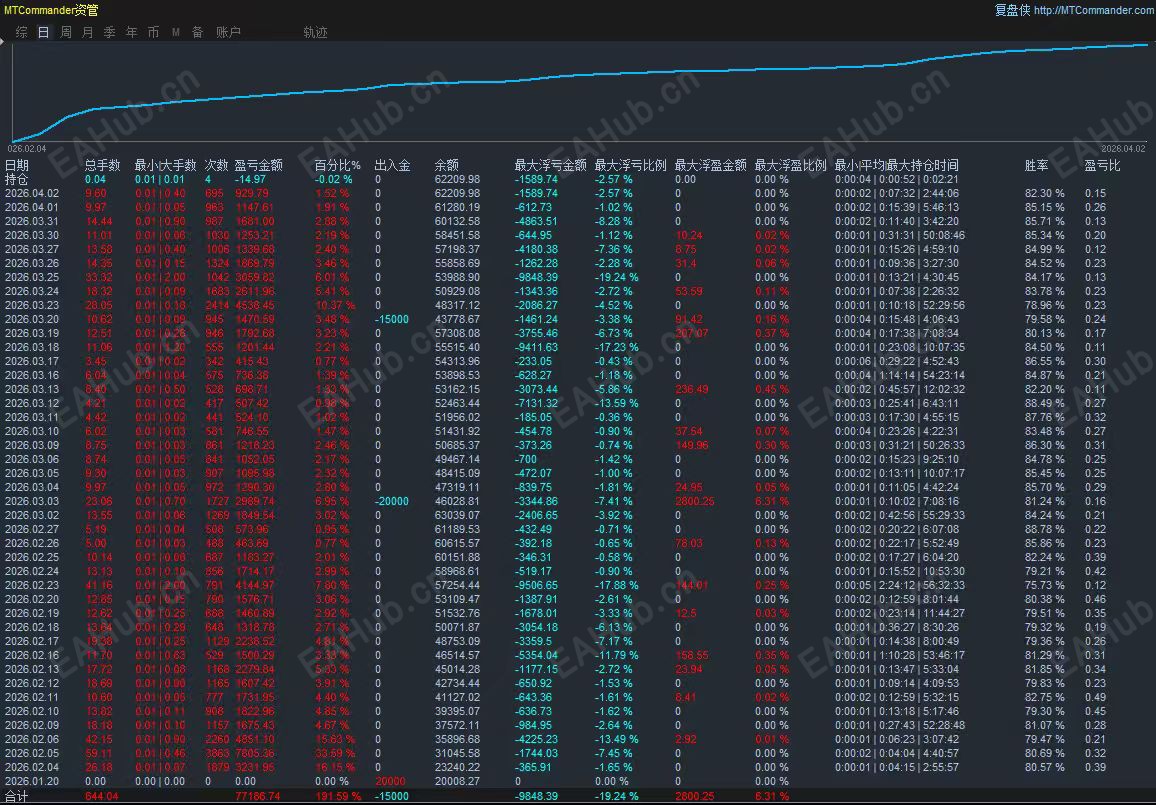Click the holding time 0:00:05 | 2:24:12 | 56:32:33
The width and height of the screenshot is (1156, 805).
[x=899, y=585]
